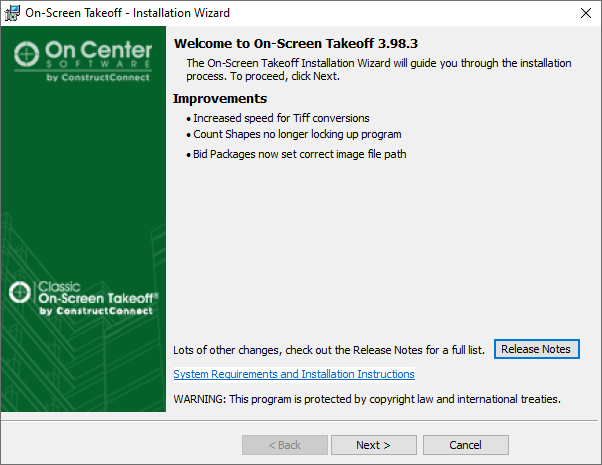Click 'Lots of other changes' sentence
The width and height of the screenshot is (602, 465).
(329, 350)
